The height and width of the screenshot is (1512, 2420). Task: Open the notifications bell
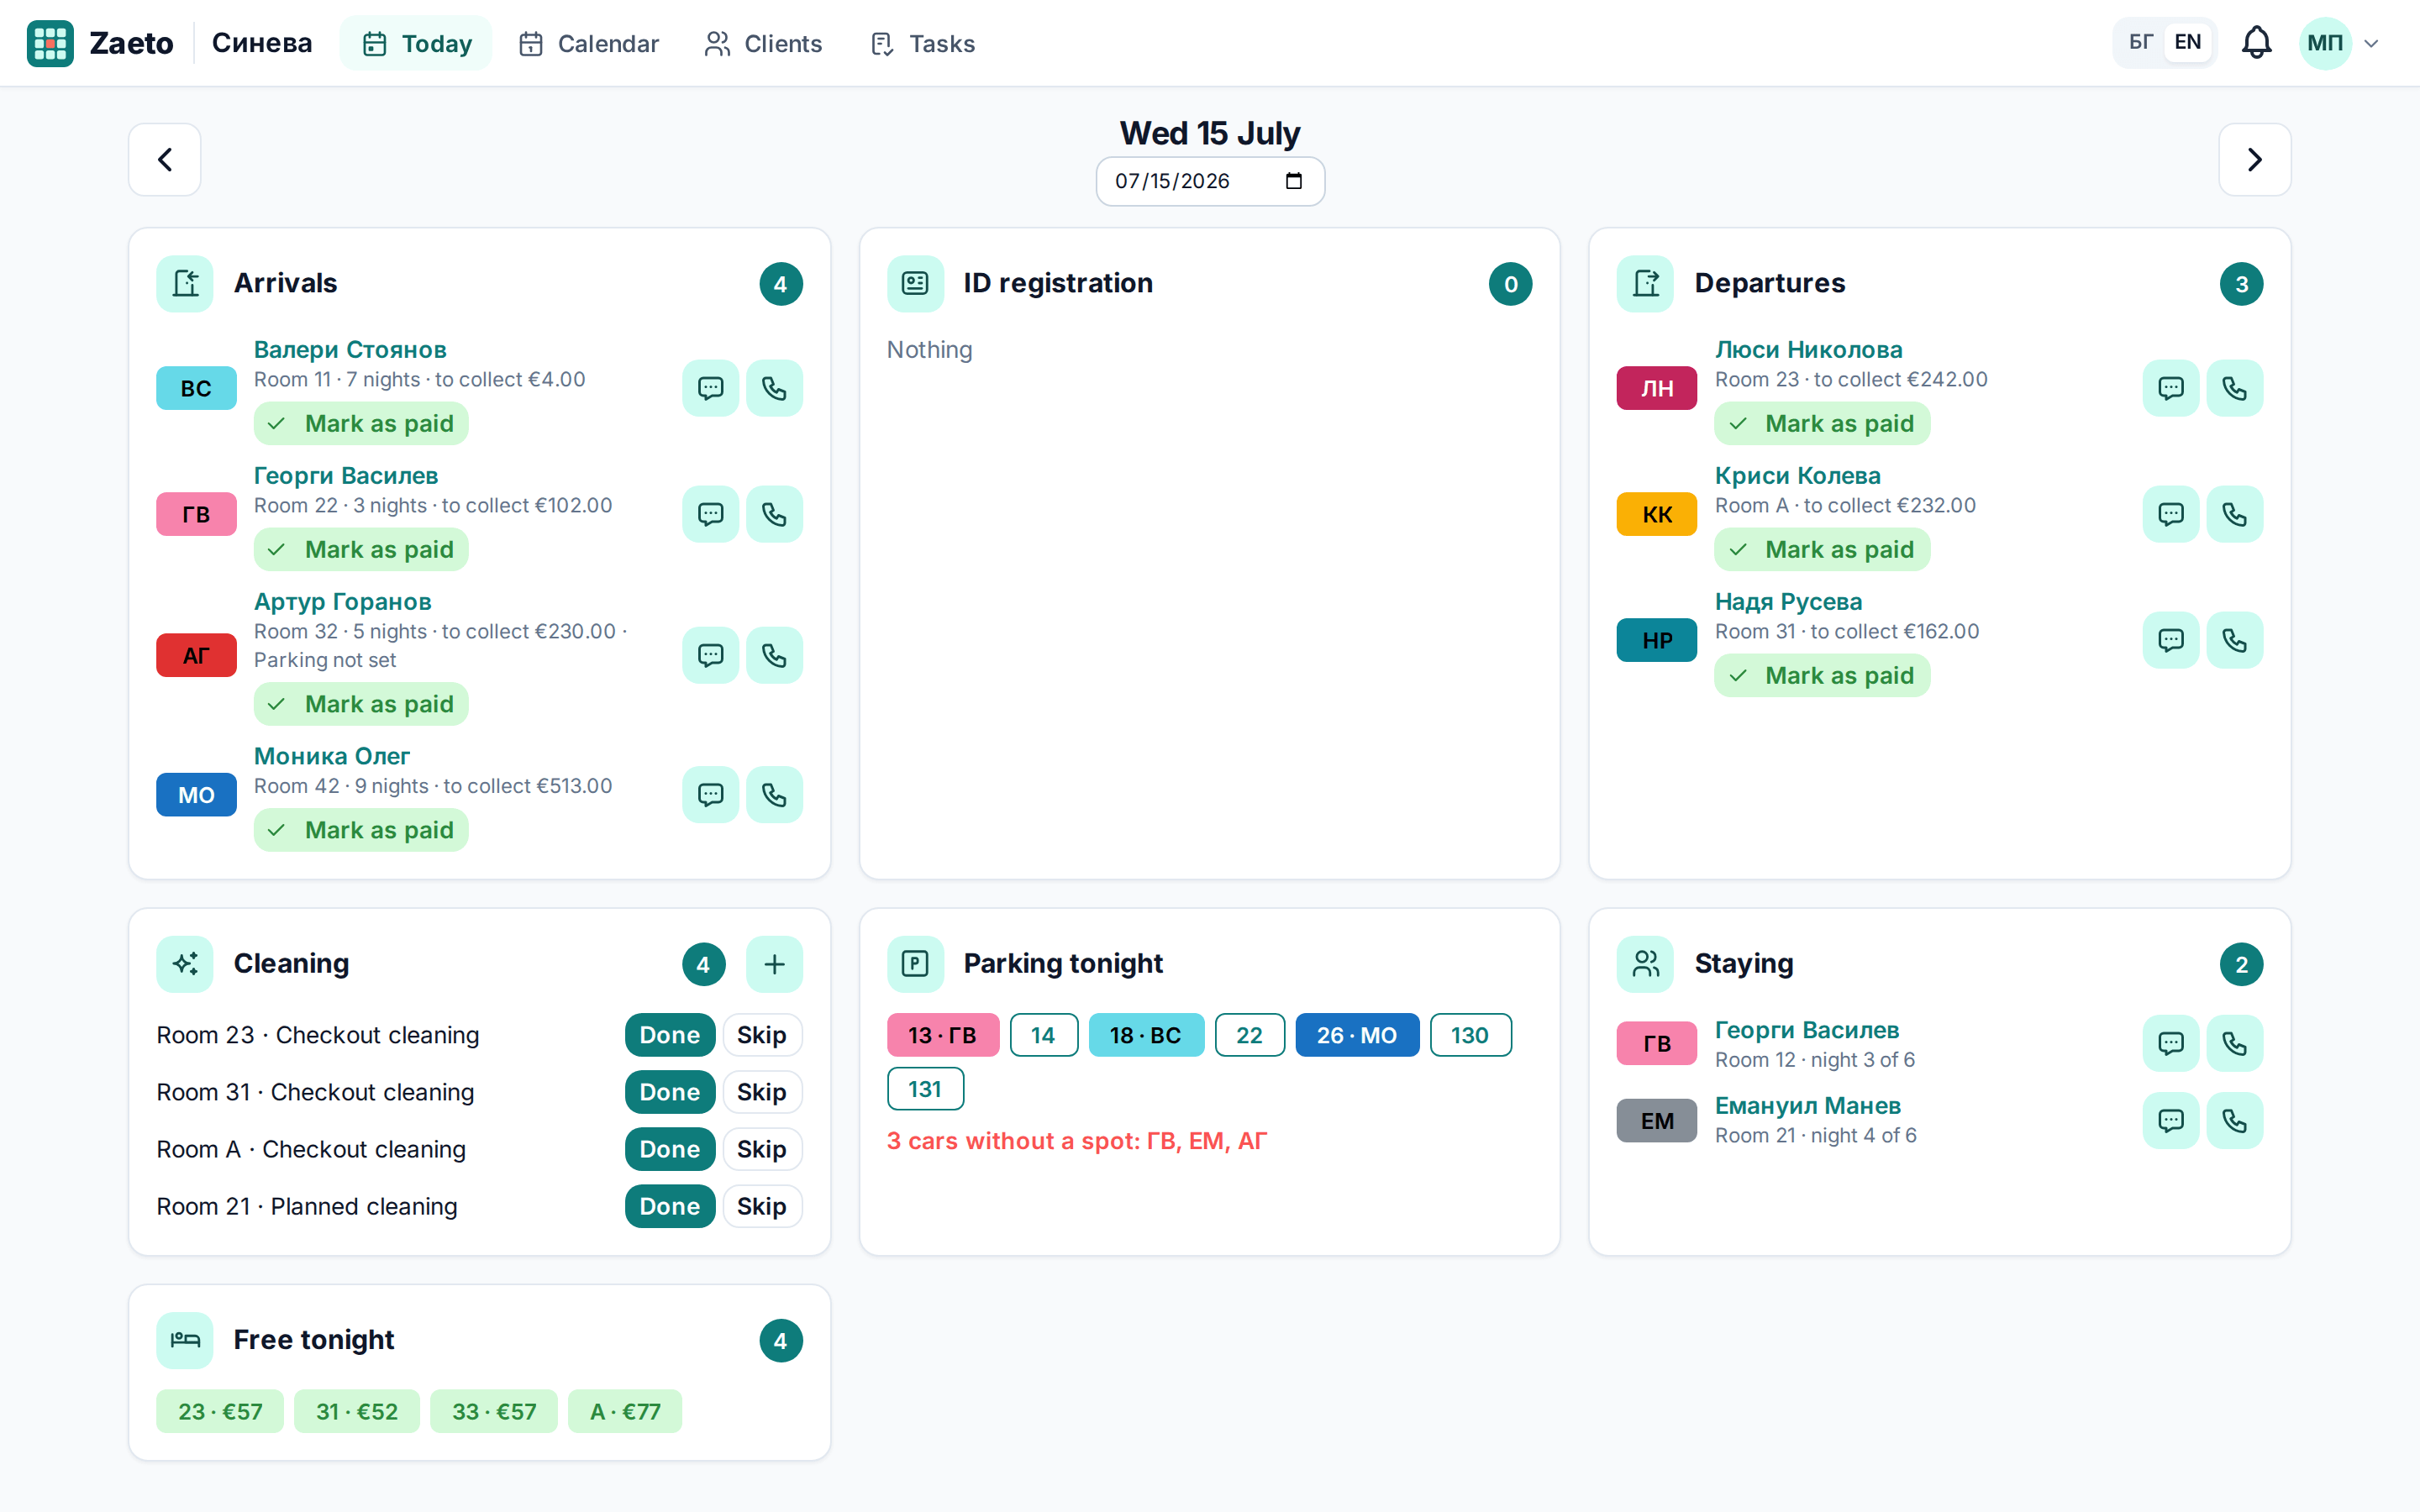coord(2256,43)
